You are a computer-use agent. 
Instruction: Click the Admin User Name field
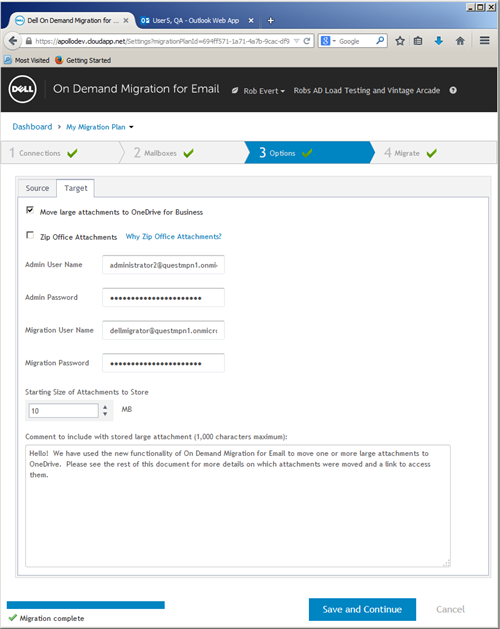(x=163, y=265)
